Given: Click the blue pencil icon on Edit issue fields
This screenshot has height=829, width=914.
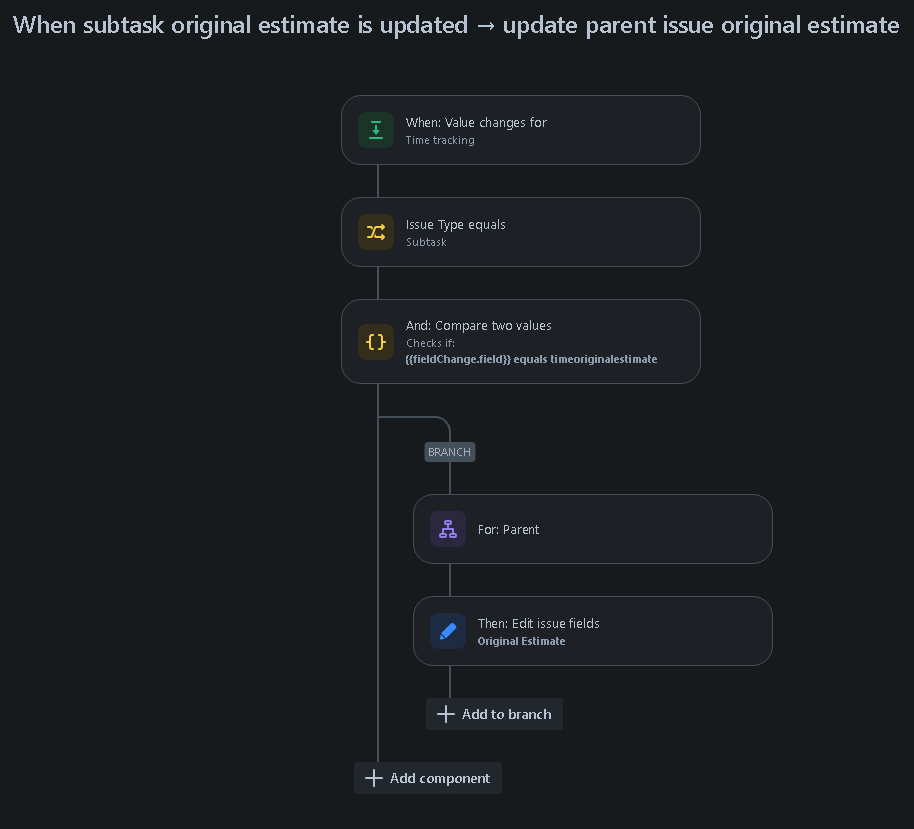Looking at the screenshot, I should point(448,631).
